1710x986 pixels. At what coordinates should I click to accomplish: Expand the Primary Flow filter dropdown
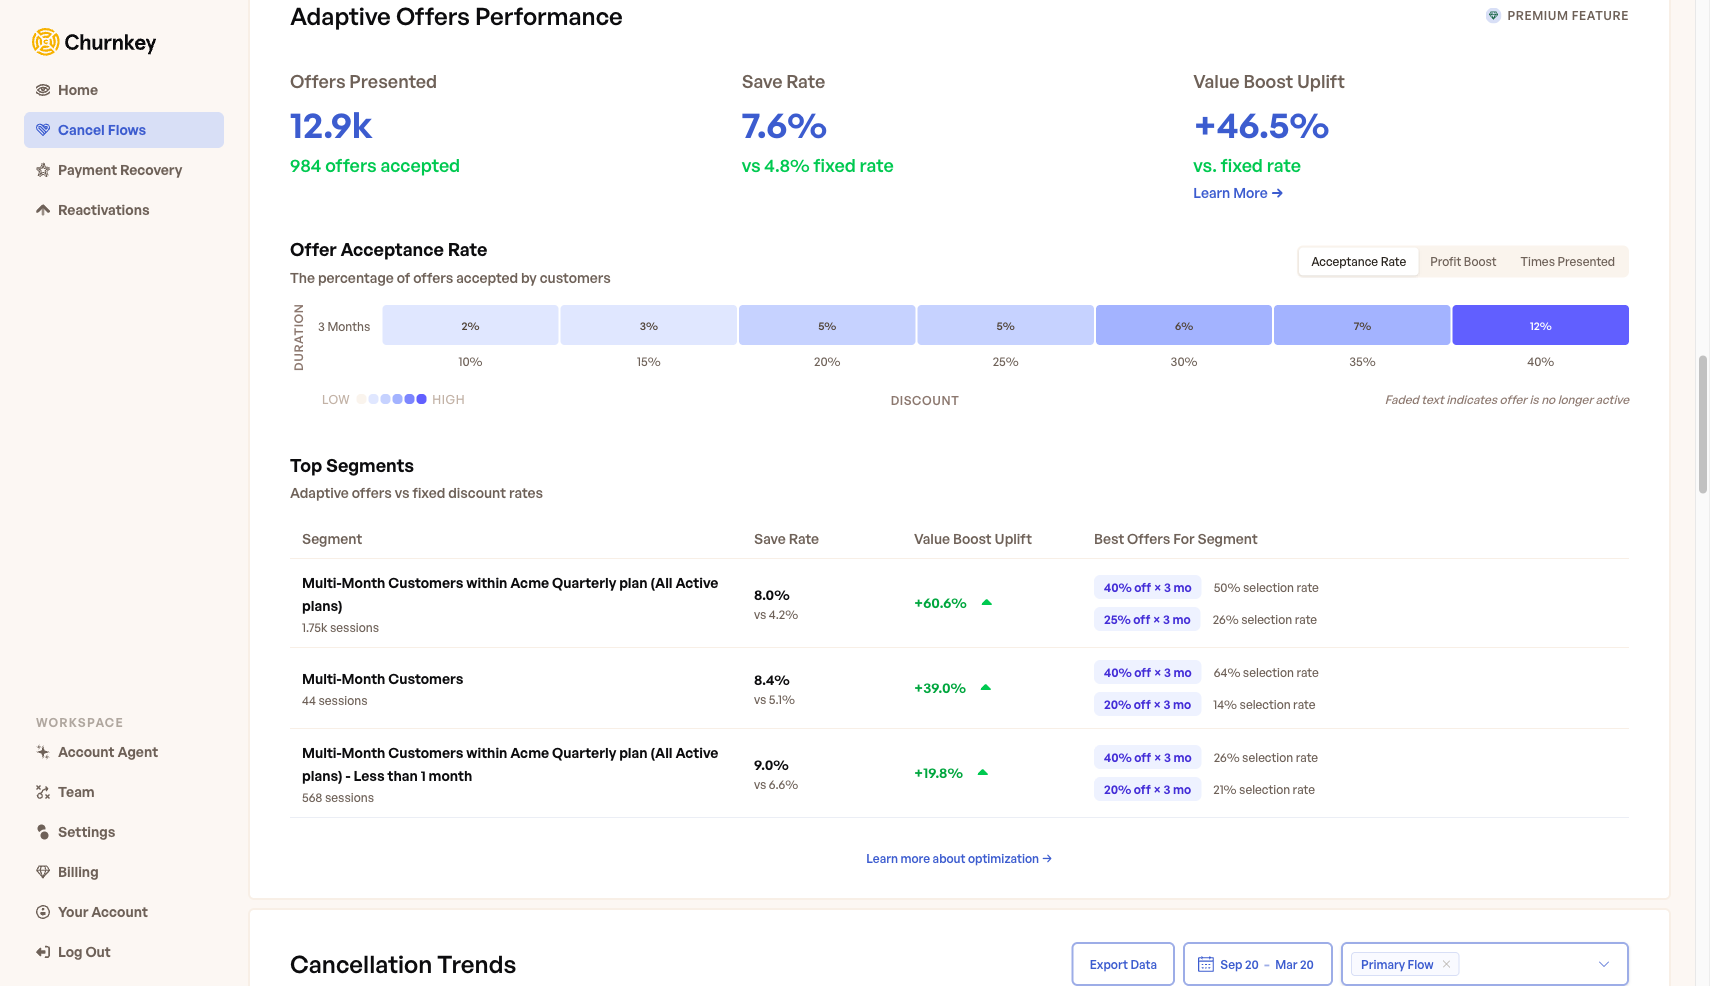point(1604,963)
